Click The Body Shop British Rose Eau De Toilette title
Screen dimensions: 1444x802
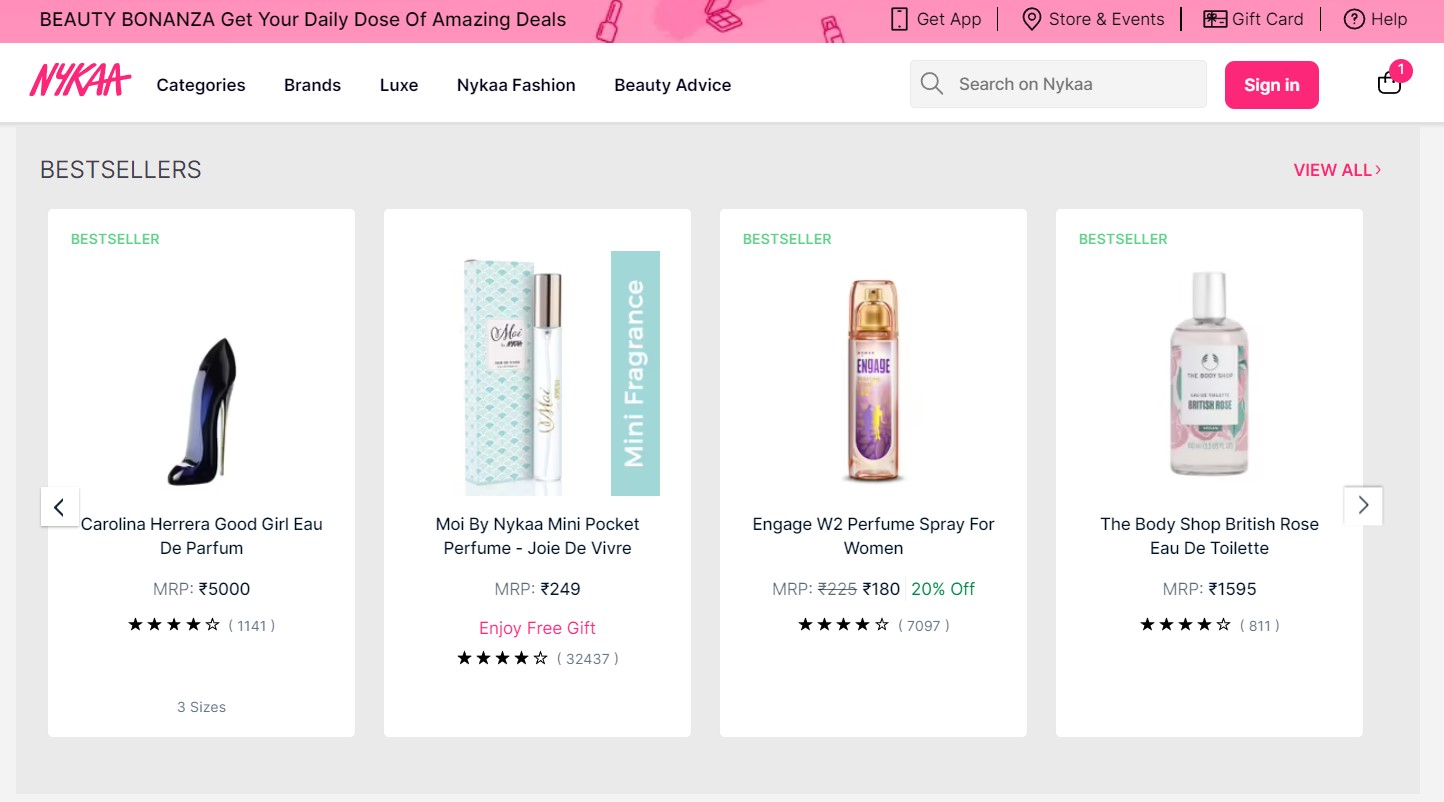point(1209,536)
